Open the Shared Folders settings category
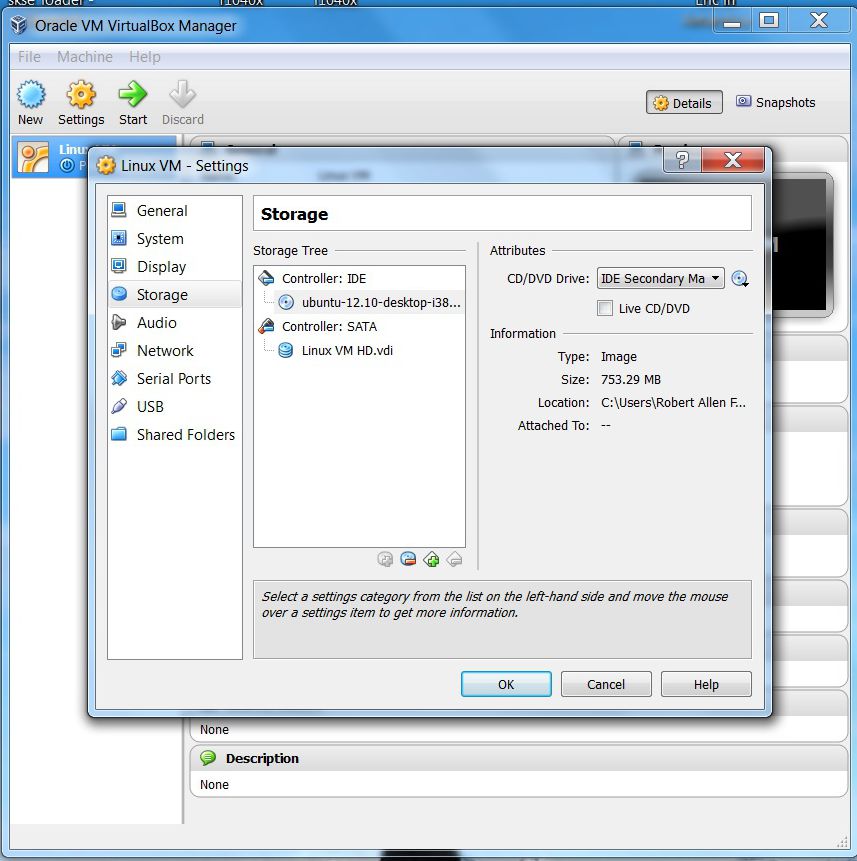The height and width of the screenshot is (861, 857). pyautogui.click(x=175, y=435)
